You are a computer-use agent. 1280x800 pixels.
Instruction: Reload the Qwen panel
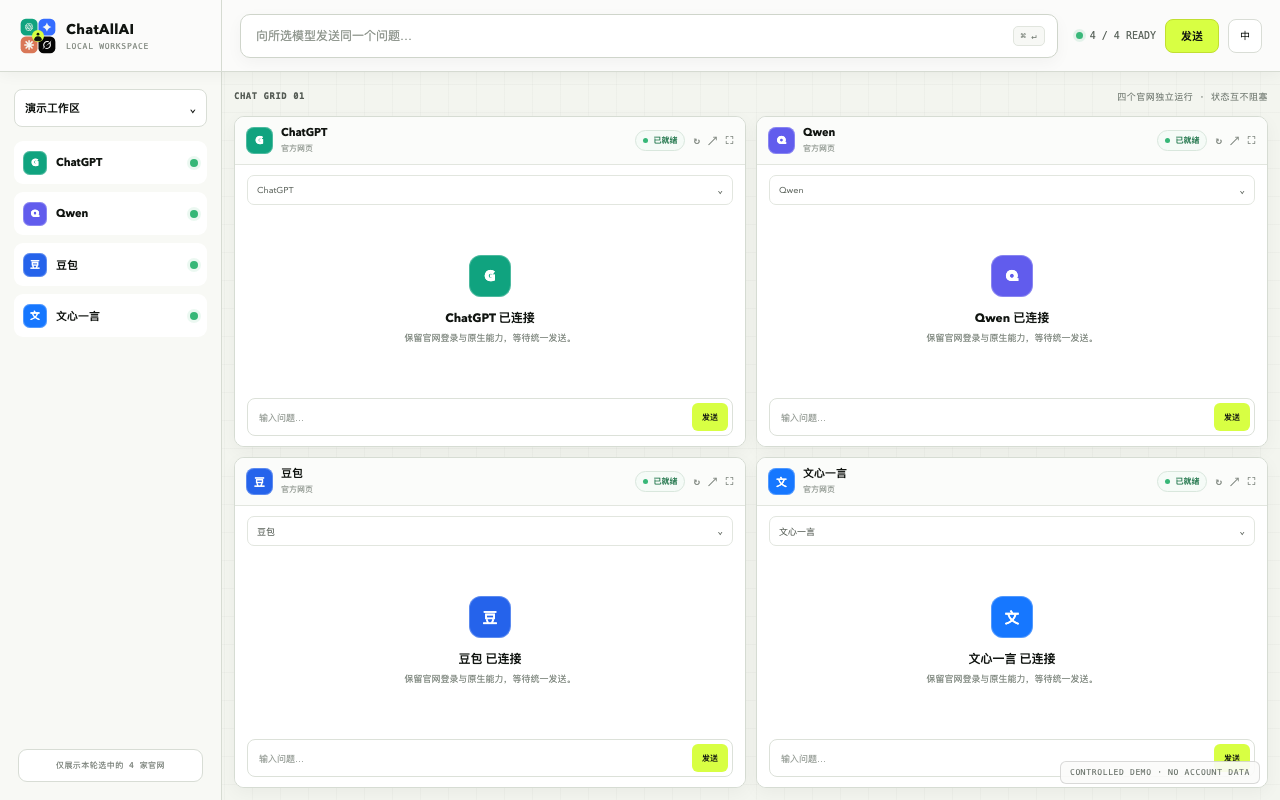point(1219,141)
